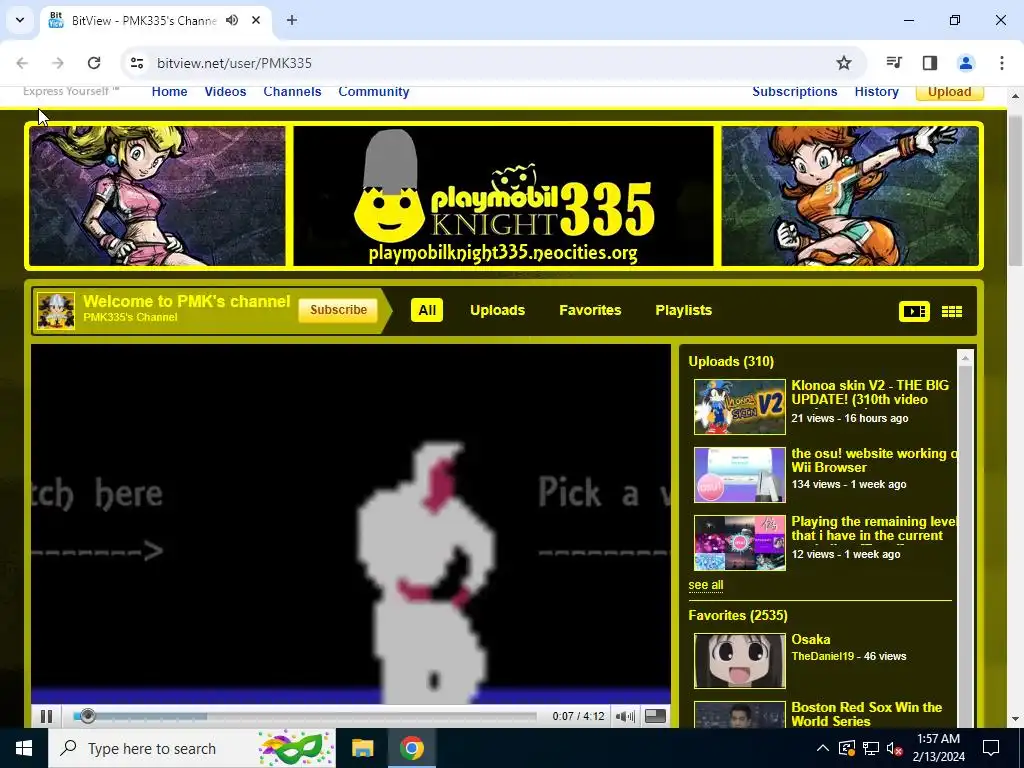The width and height of the screenshot is (1024, 768).
Task: Subscribe to PMK's channel
Action: (x=338, y=310)
